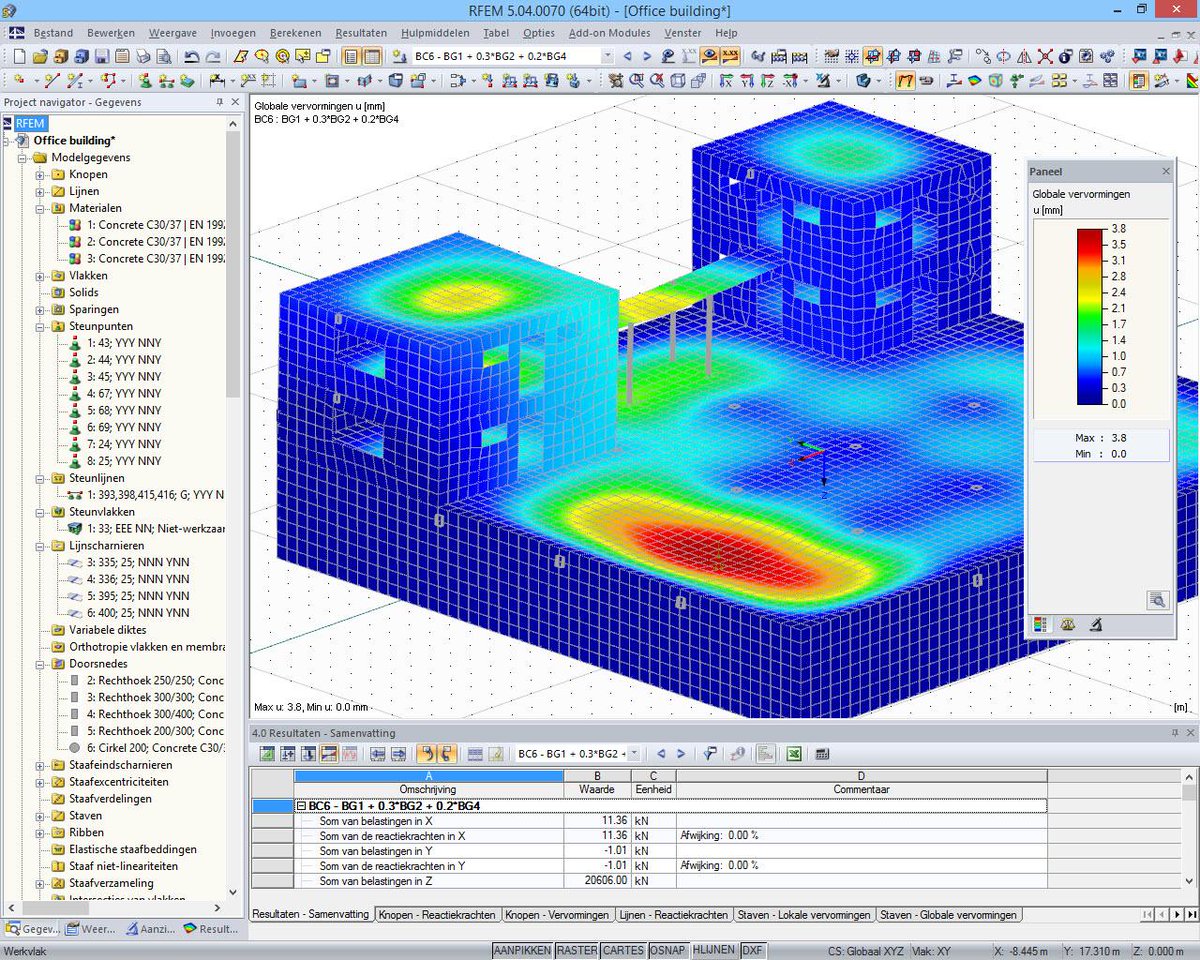The image size is (1200, 960).
Task: Toggle CARTES in status bar
Action: click(x=623, y=951)
